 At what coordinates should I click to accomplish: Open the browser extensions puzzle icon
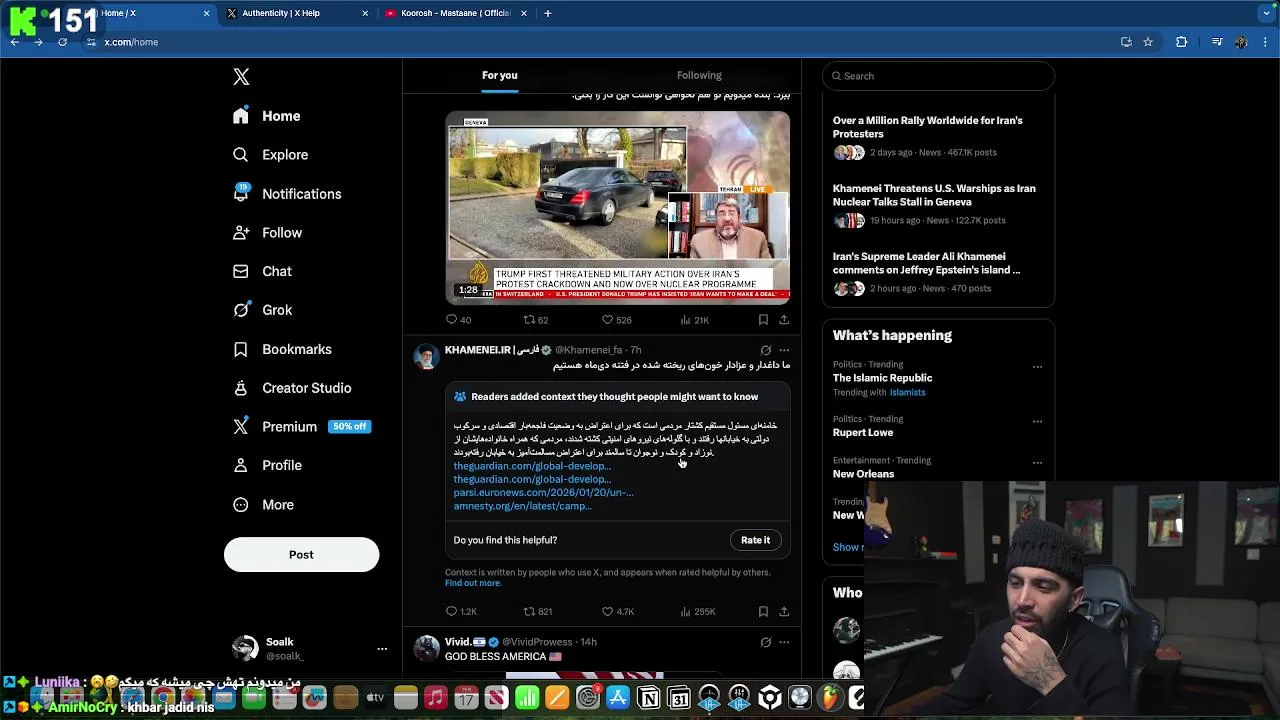point(1181,42)
